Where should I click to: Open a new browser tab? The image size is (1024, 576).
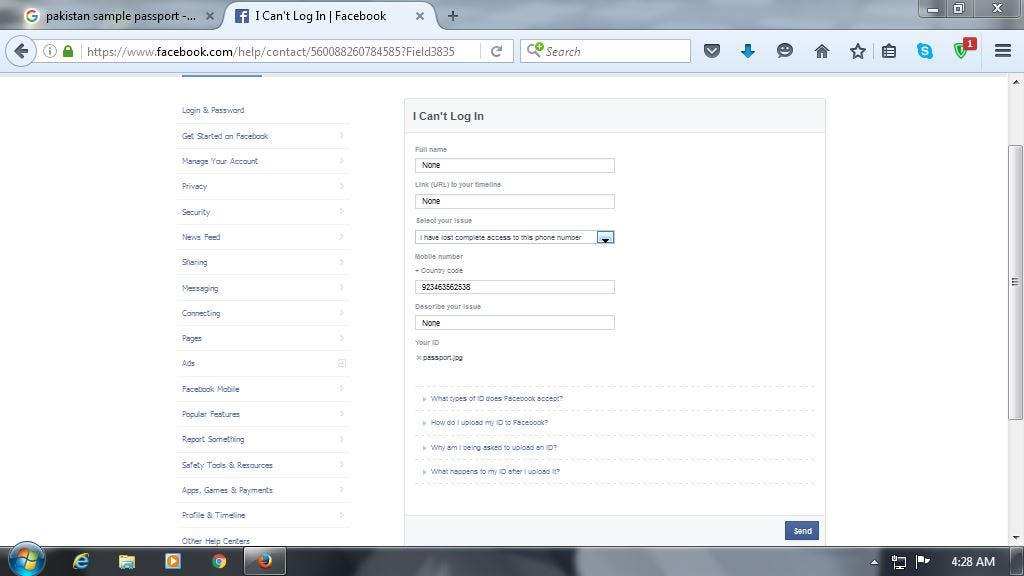453,16
